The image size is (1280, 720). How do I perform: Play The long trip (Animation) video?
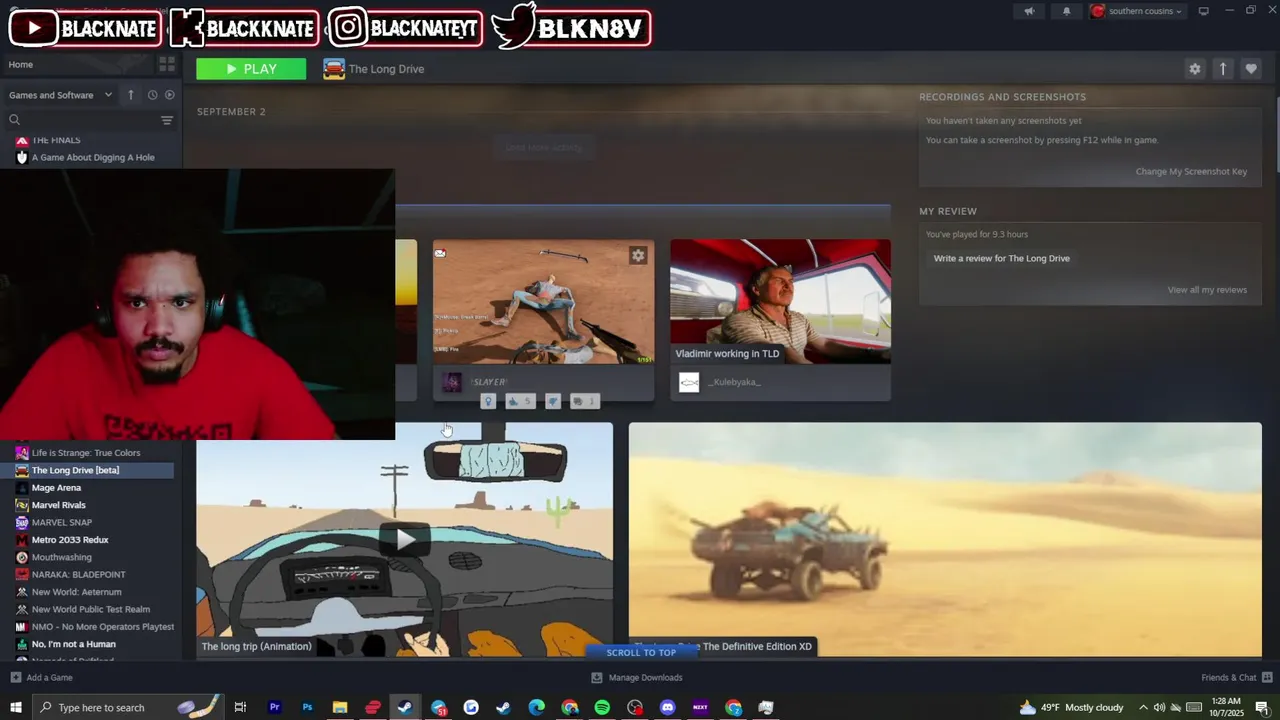tap(404, 539)
